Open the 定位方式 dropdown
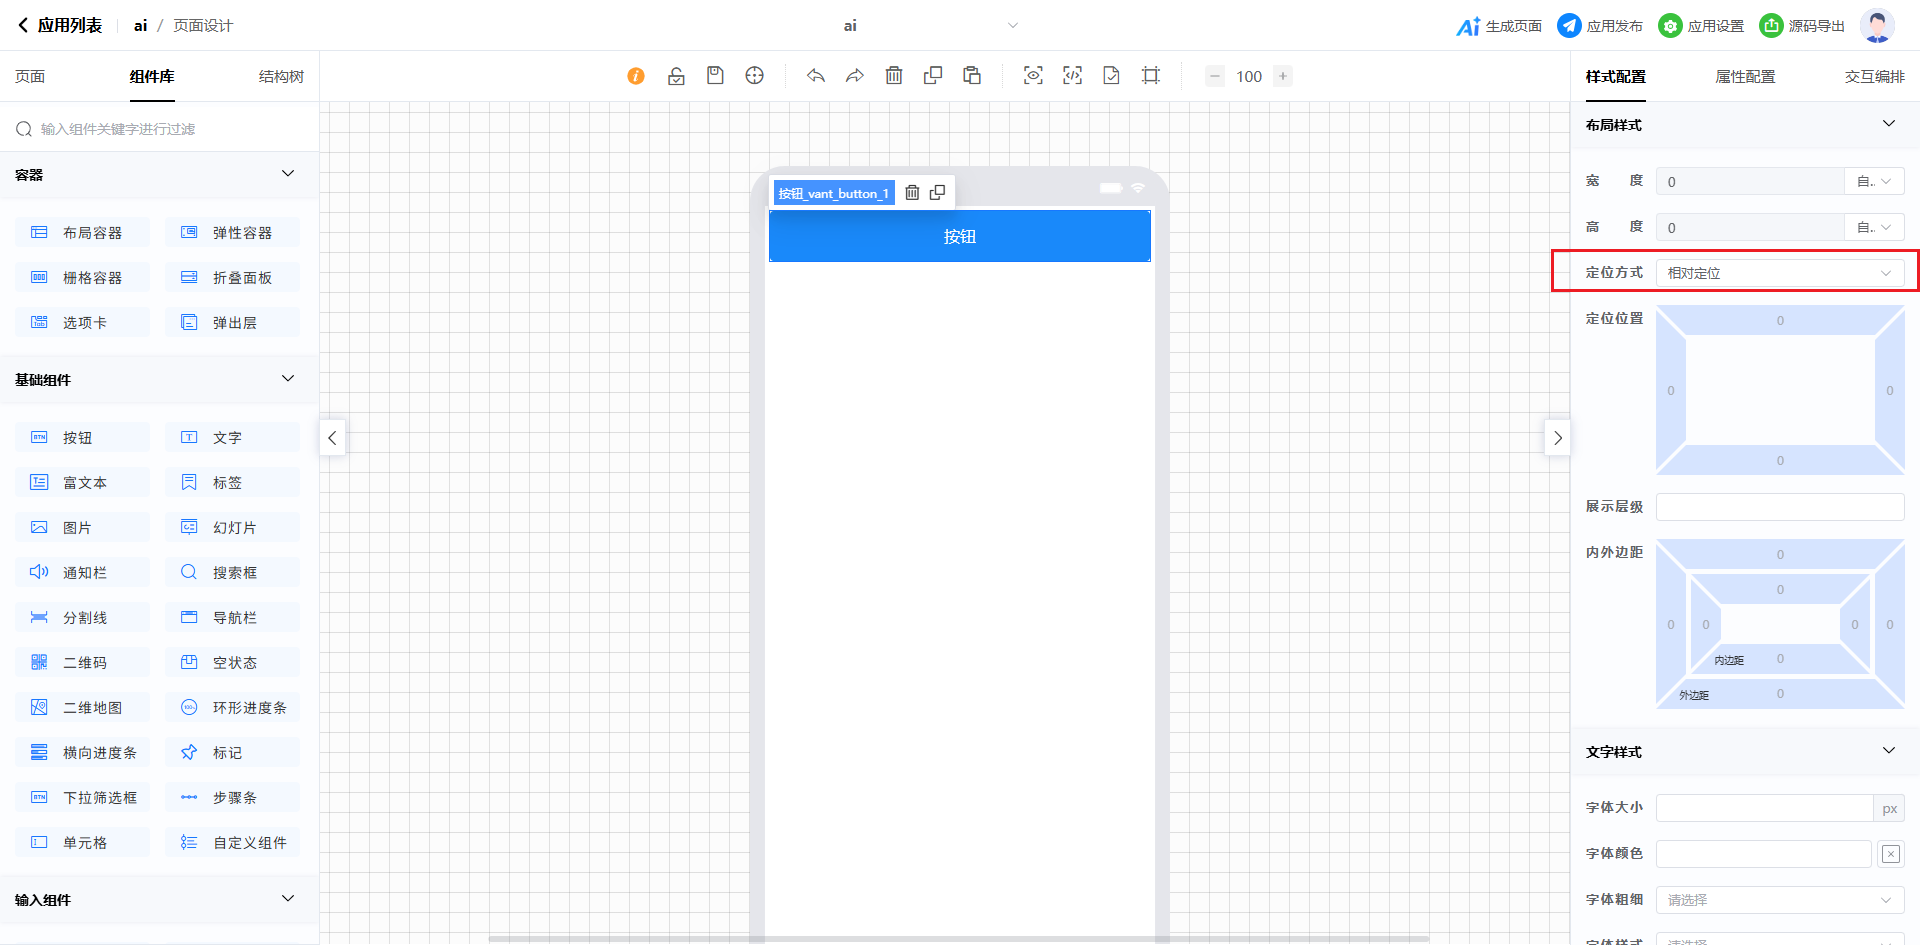This screenshot has height=945, width=1920. click(1779, 273)
